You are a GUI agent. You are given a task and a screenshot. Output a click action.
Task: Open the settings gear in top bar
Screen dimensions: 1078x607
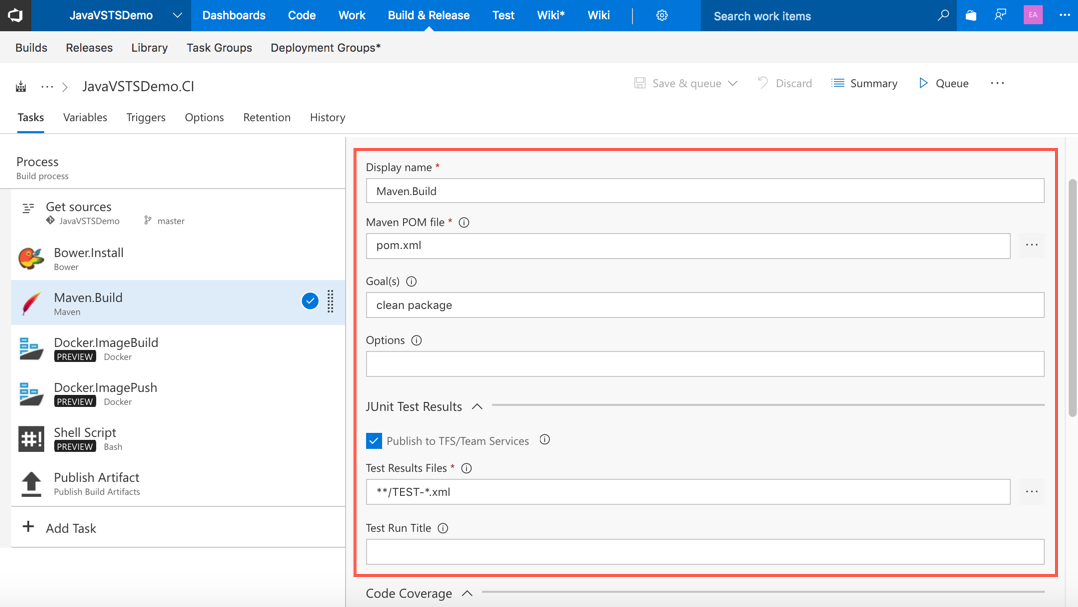point(662,15)
